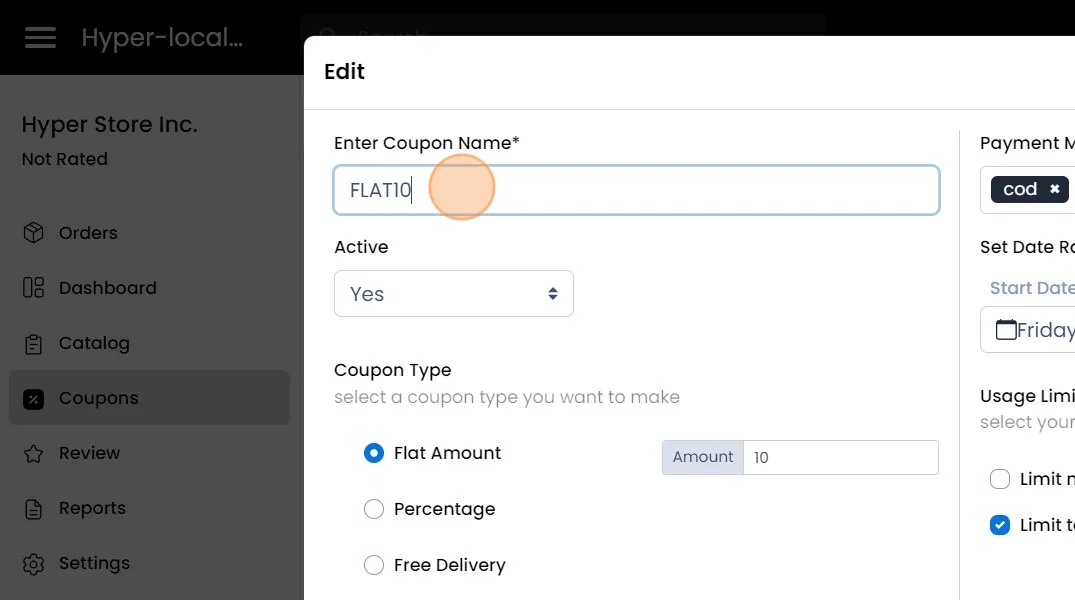Click the Catalog clipboard icon
This screenshot has height=600, width=1075.
[33, 344]
